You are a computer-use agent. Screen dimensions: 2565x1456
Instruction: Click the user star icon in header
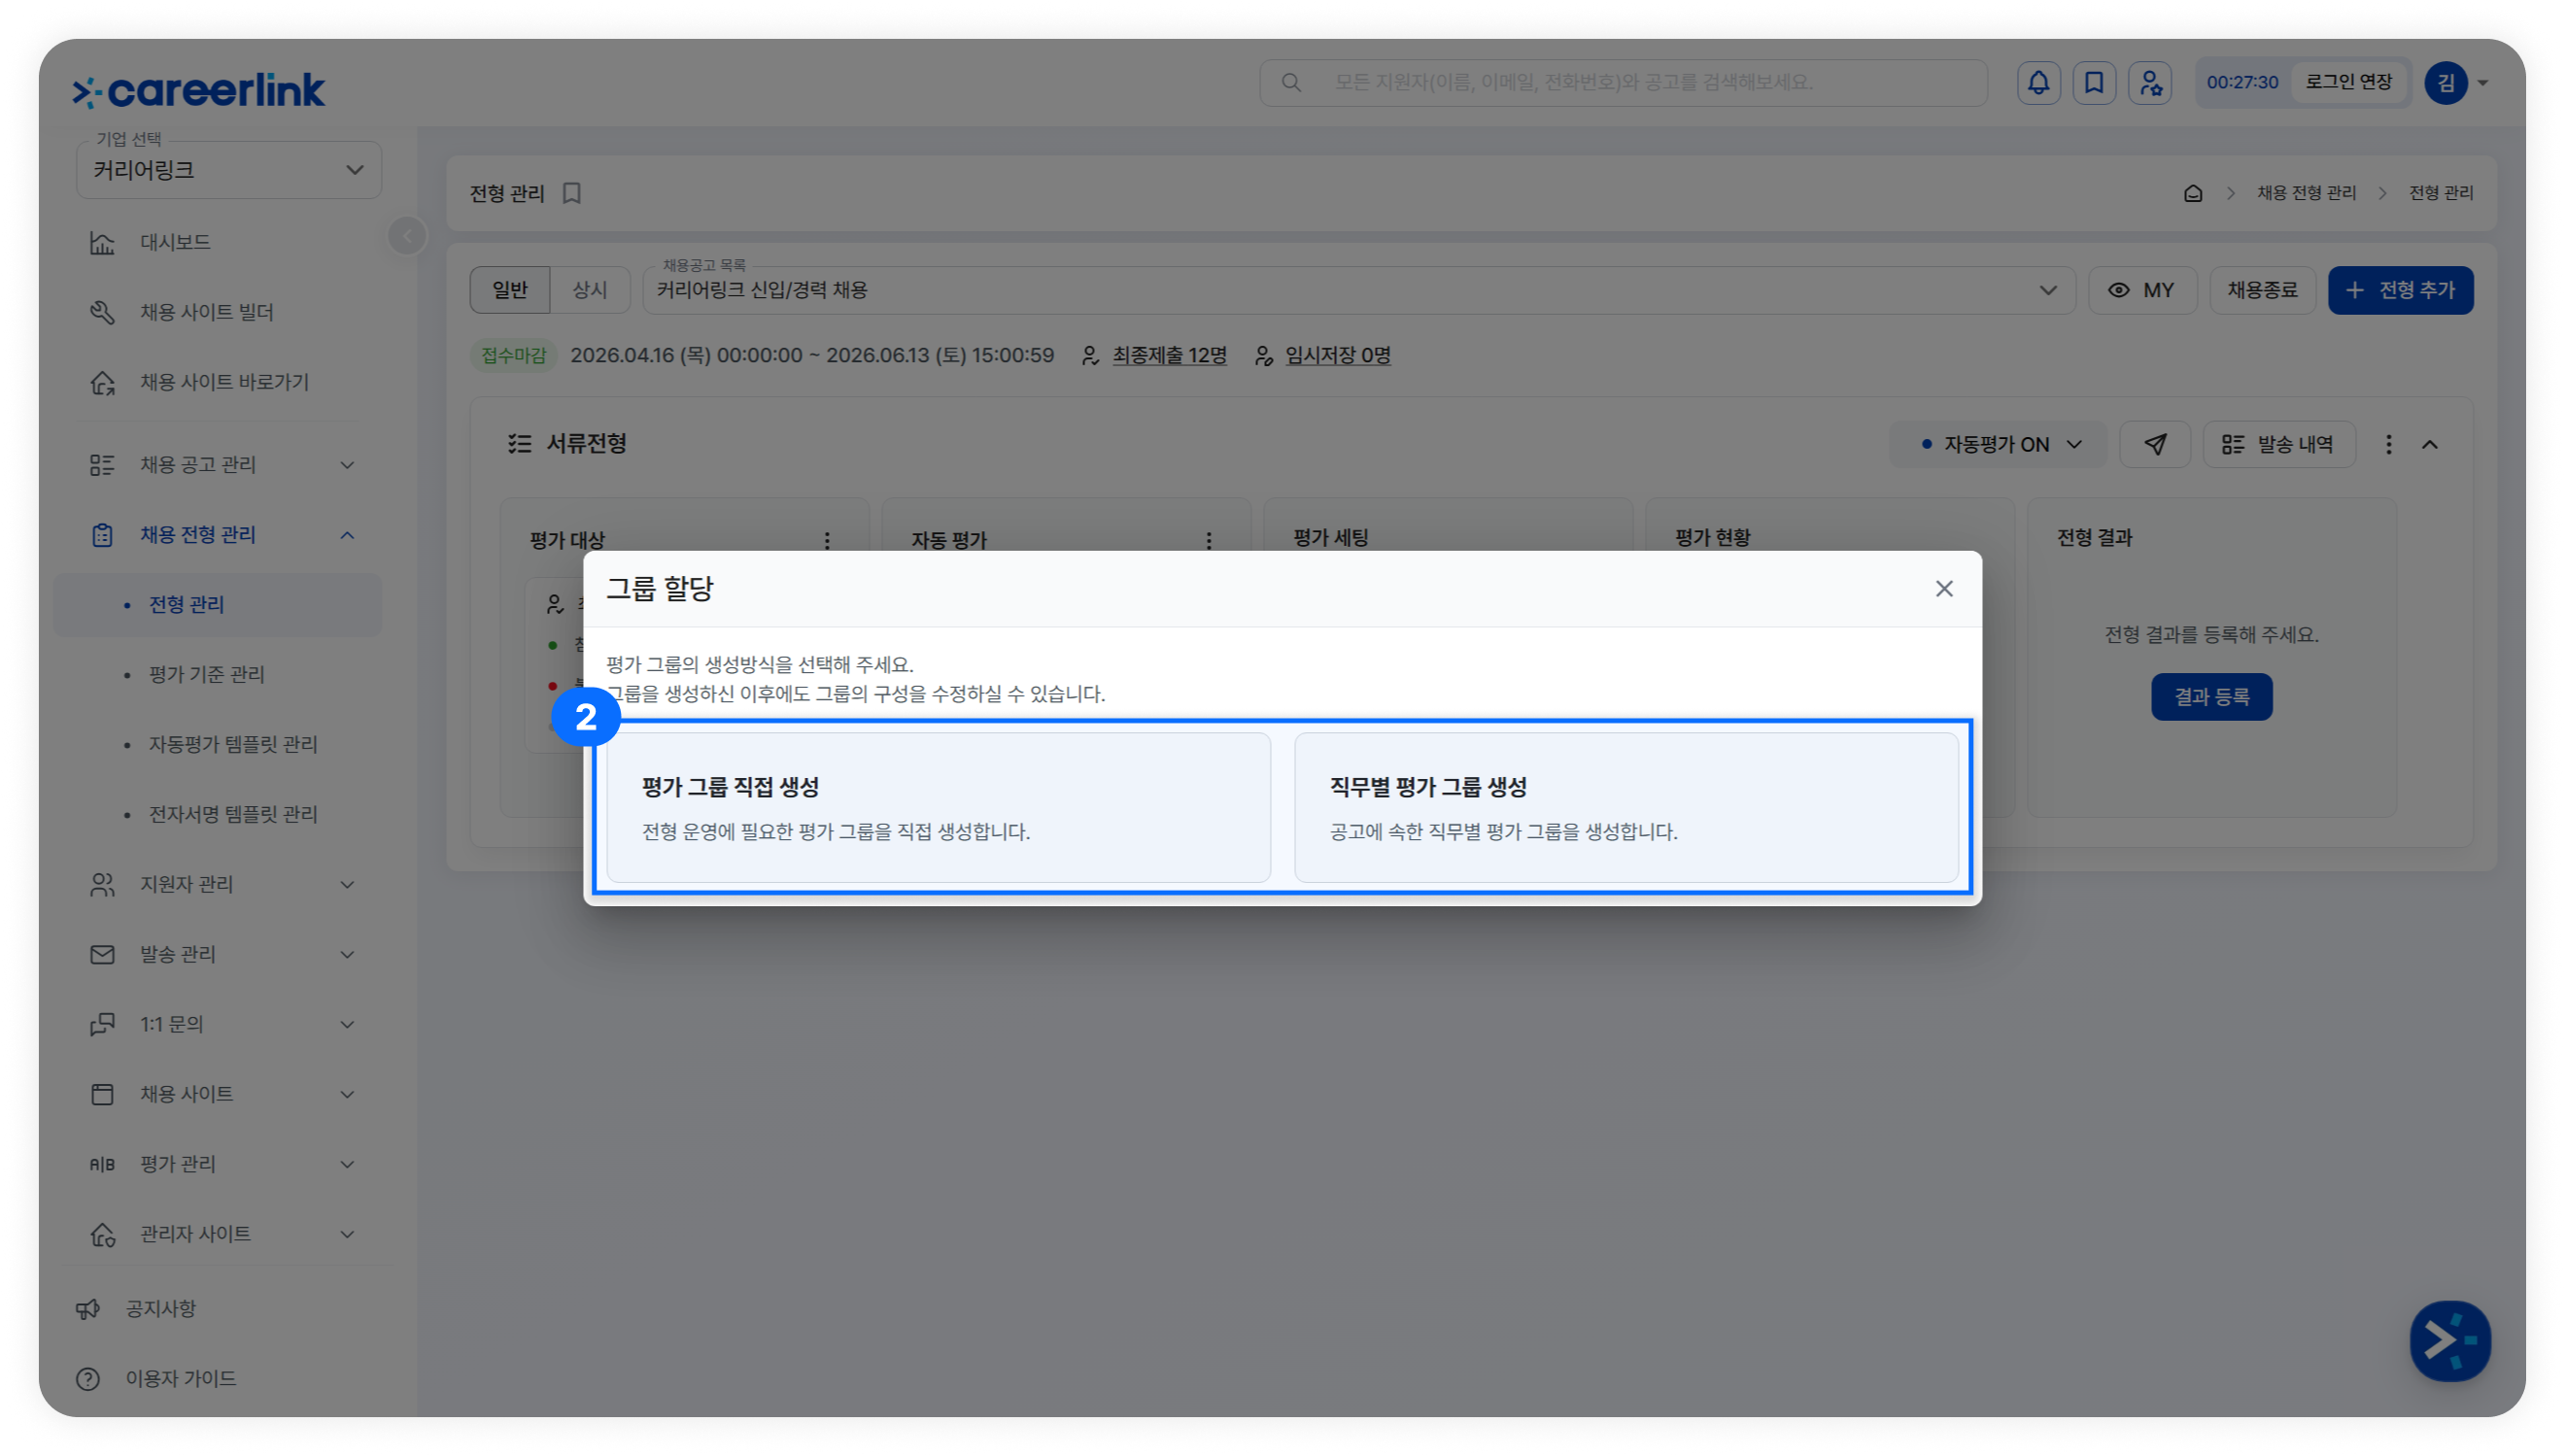[2150, 82]
